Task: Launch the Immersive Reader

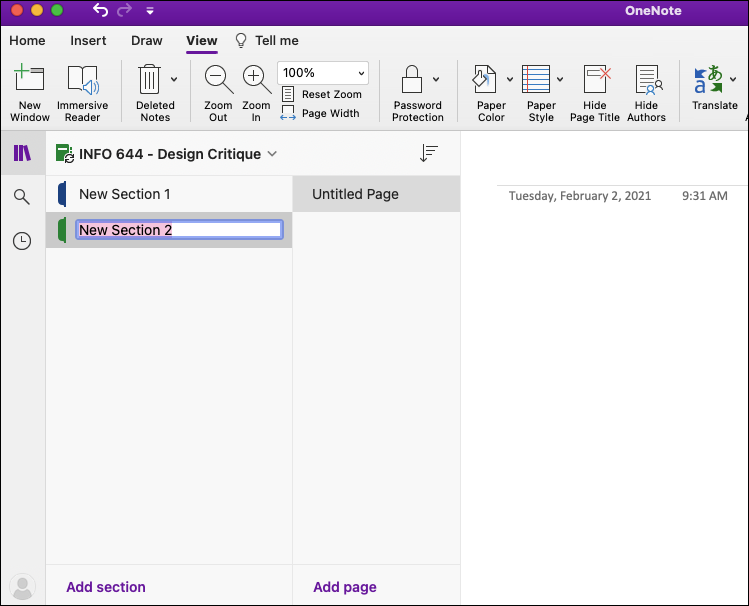Action: pyautogui.click(x=82, y=93)
